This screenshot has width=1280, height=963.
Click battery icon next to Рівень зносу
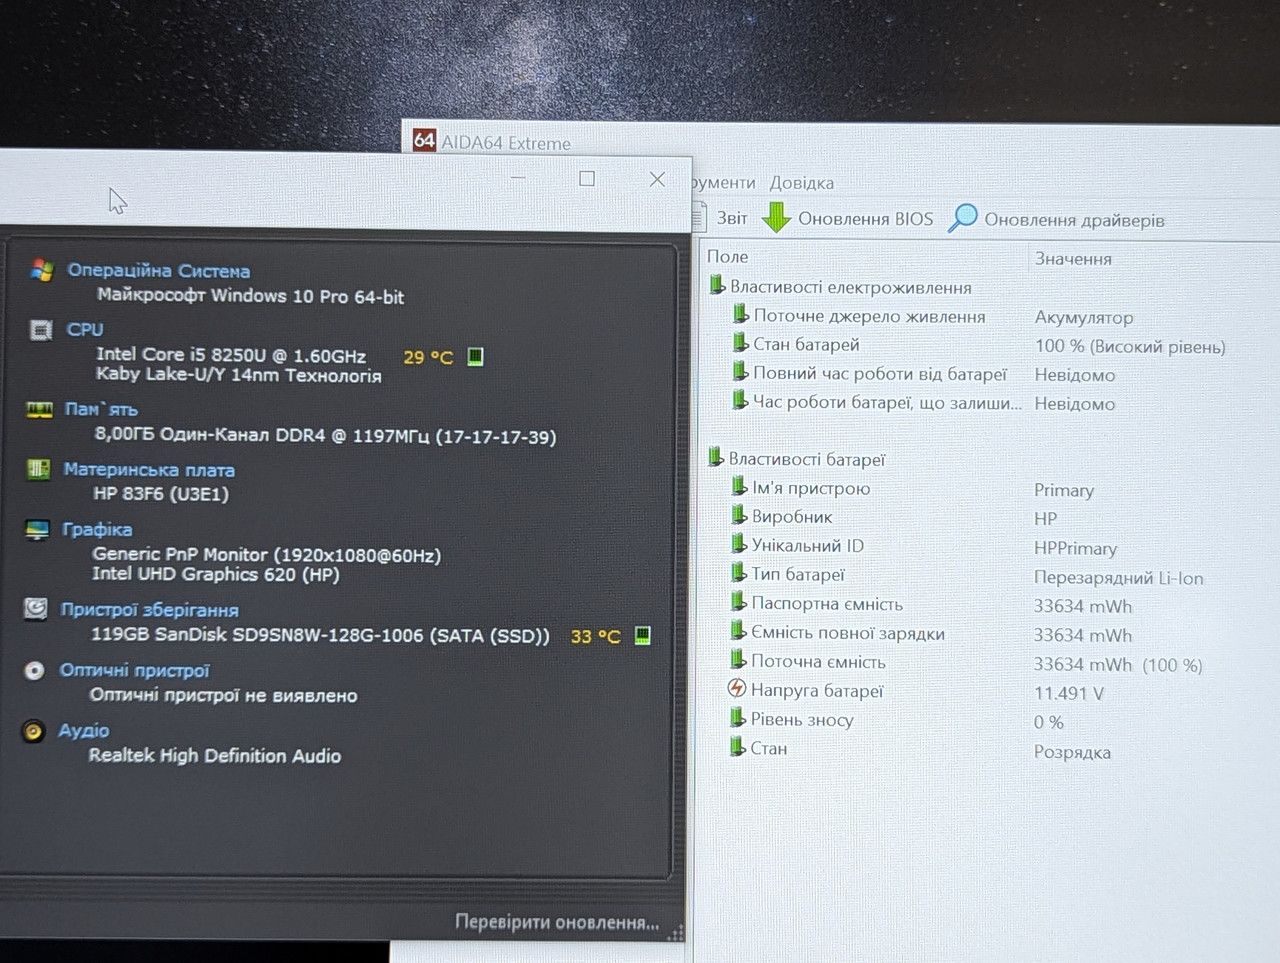(738, 718)
